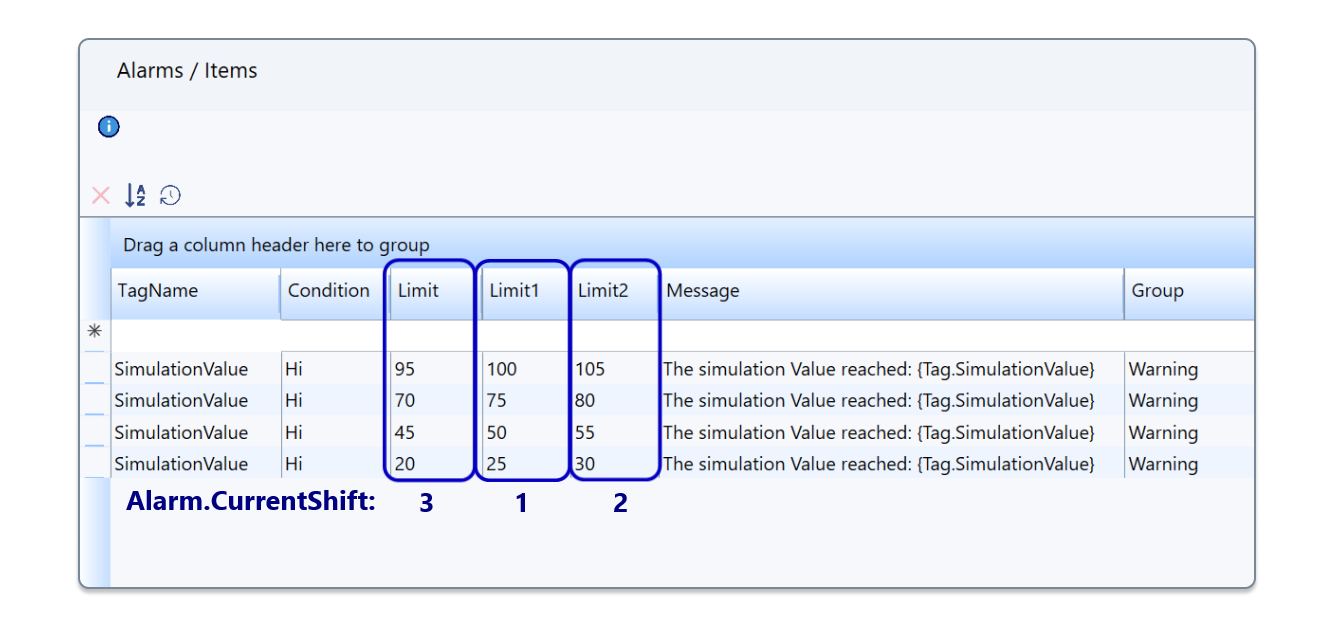Image resolution: width=1334 pixels, height=627 pixels.
Task: Click the new row asterisk marker
Action: pos(95,332)
